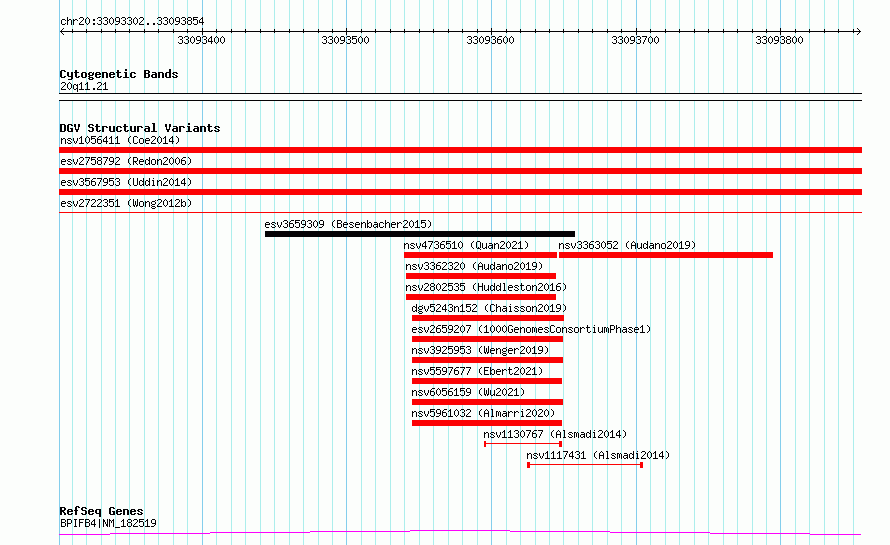Screen dimensions: 890x545
Task: Open the nsv3362320 (Audano2019) label
Action: point(474,266)
